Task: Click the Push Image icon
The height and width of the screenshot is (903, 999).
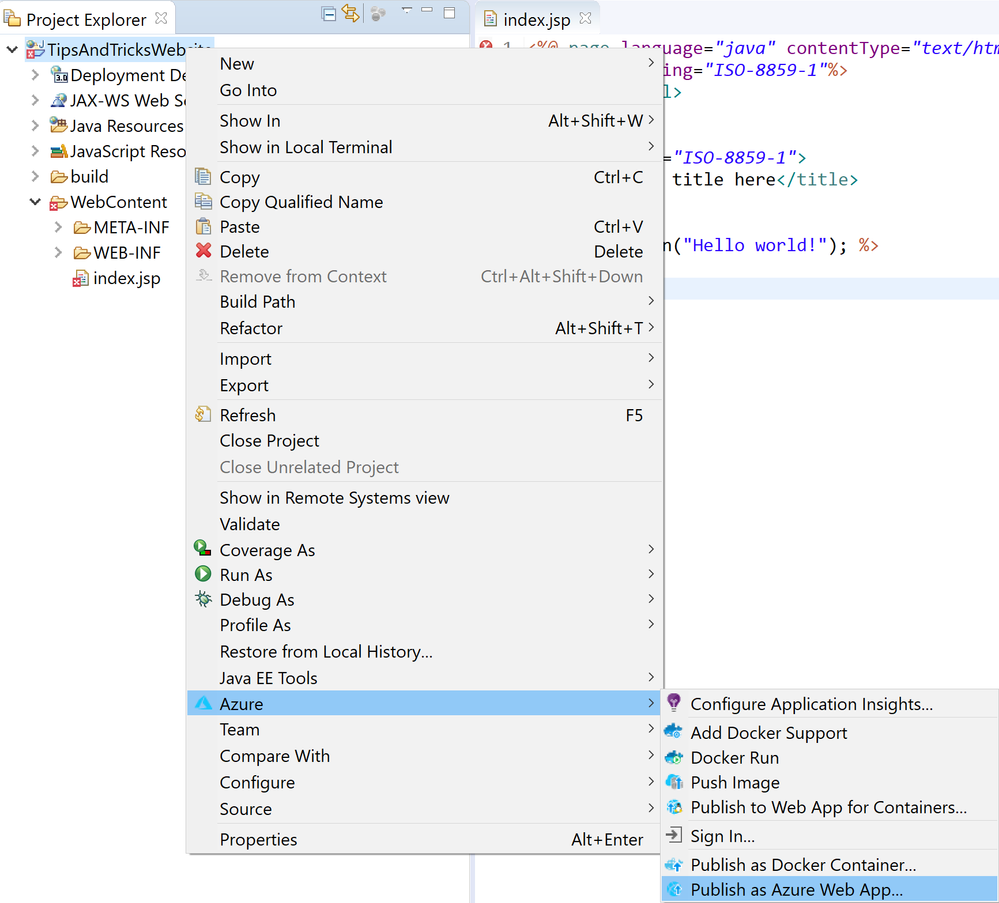Action: pyautogui.click(x=674, y=781)
